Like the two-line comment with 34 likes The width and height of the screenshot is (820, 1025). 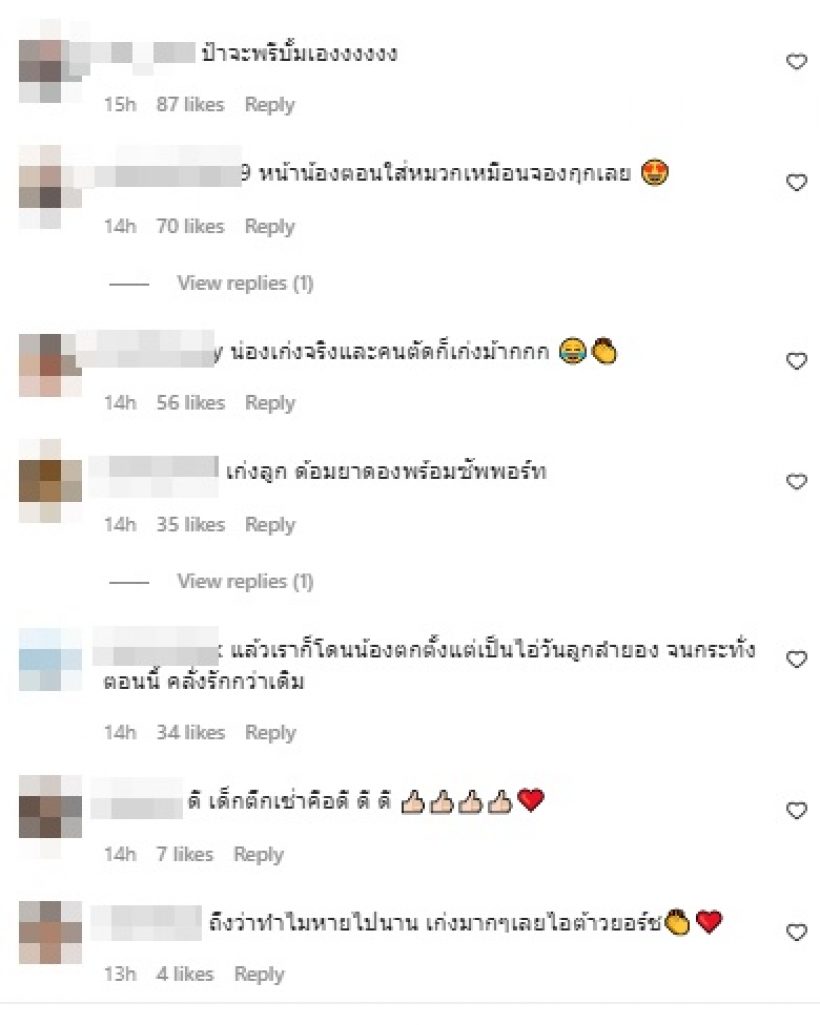(796, 660)
